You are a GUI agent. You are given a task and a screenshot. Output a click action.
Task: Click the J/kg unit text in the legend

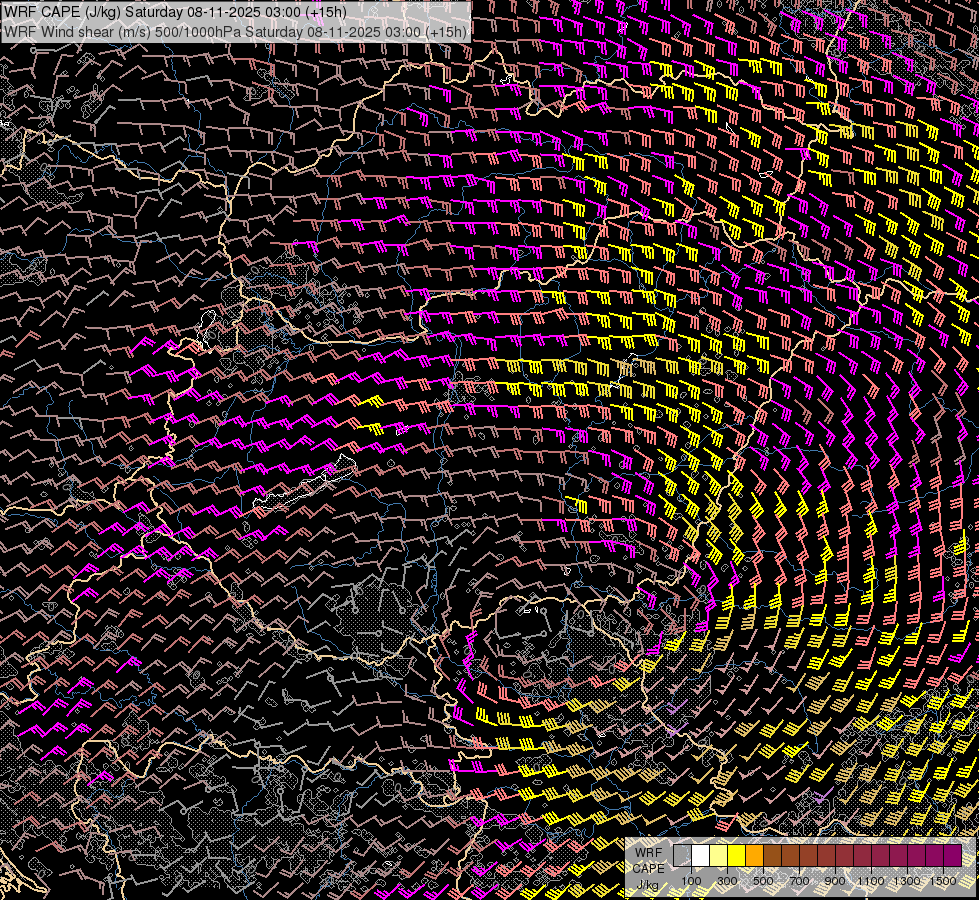648,885
